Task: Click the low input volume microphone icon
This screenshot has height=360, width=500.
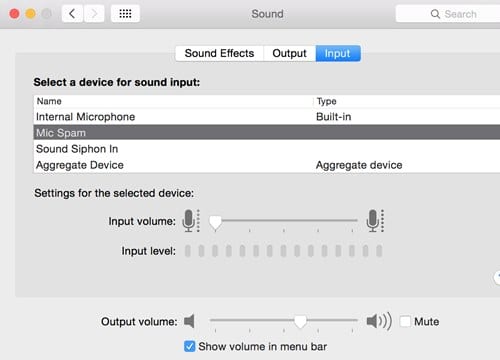Action: 191,221
